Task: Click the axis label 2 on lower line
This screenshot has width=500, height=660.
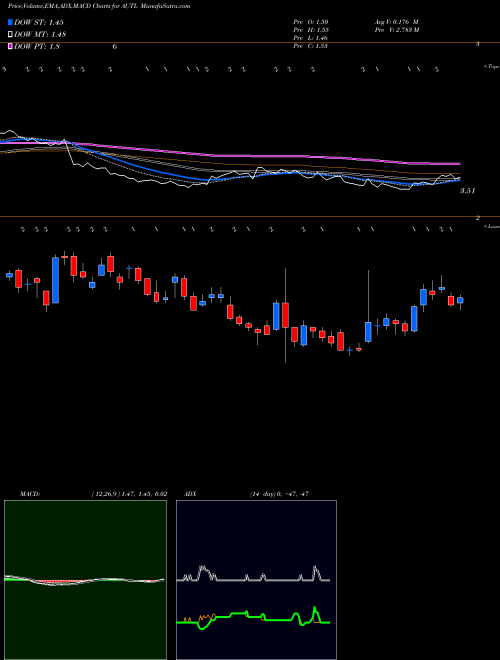Action: click(x=478, y=218)
